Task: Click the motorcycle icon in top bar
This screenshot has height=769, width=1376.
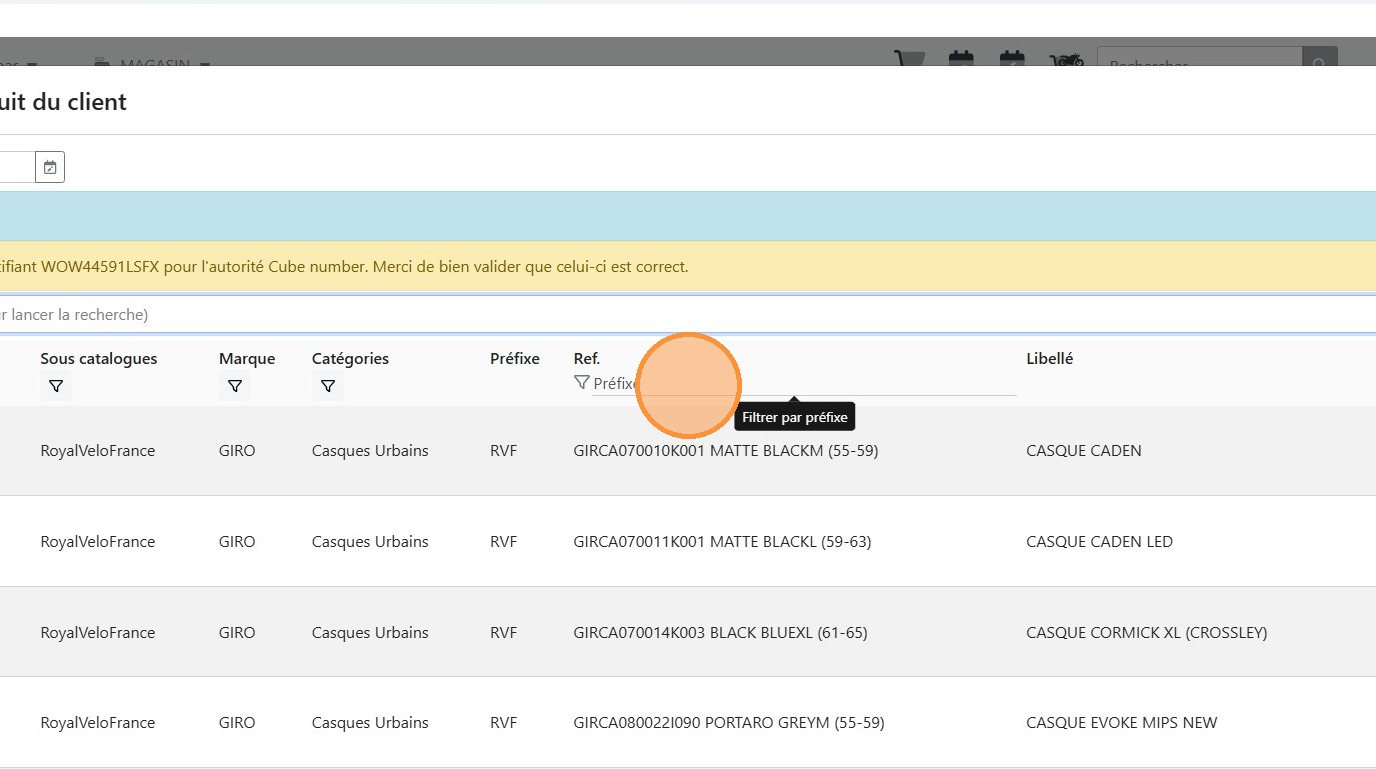Action: [1067, 60]
